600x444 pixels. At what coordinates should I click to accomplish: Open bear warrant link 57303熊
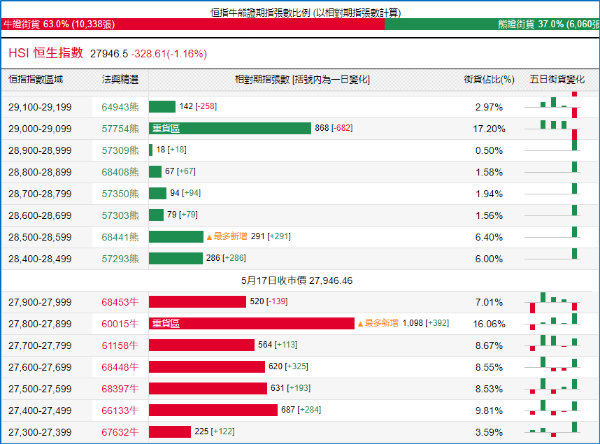[120, 215]
